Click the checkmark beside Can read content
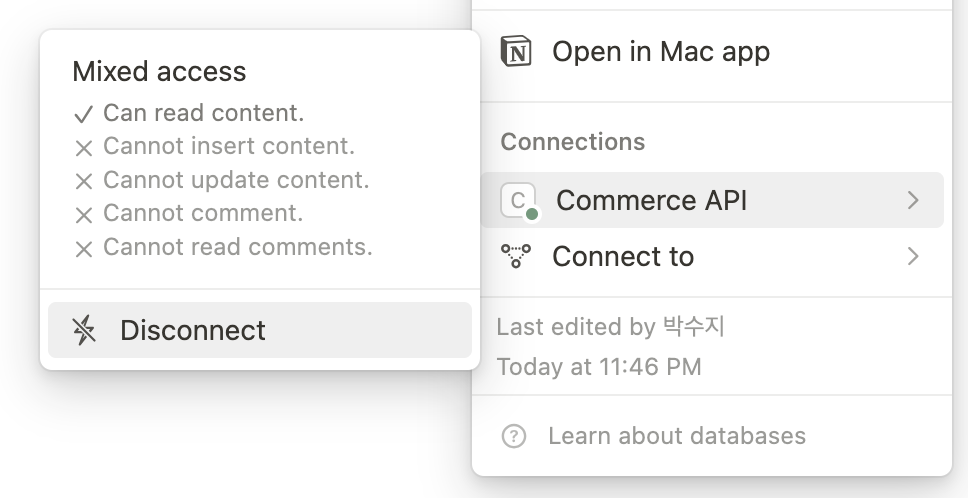The height and width of the screenshot is (498, 968). pos(84,114)
